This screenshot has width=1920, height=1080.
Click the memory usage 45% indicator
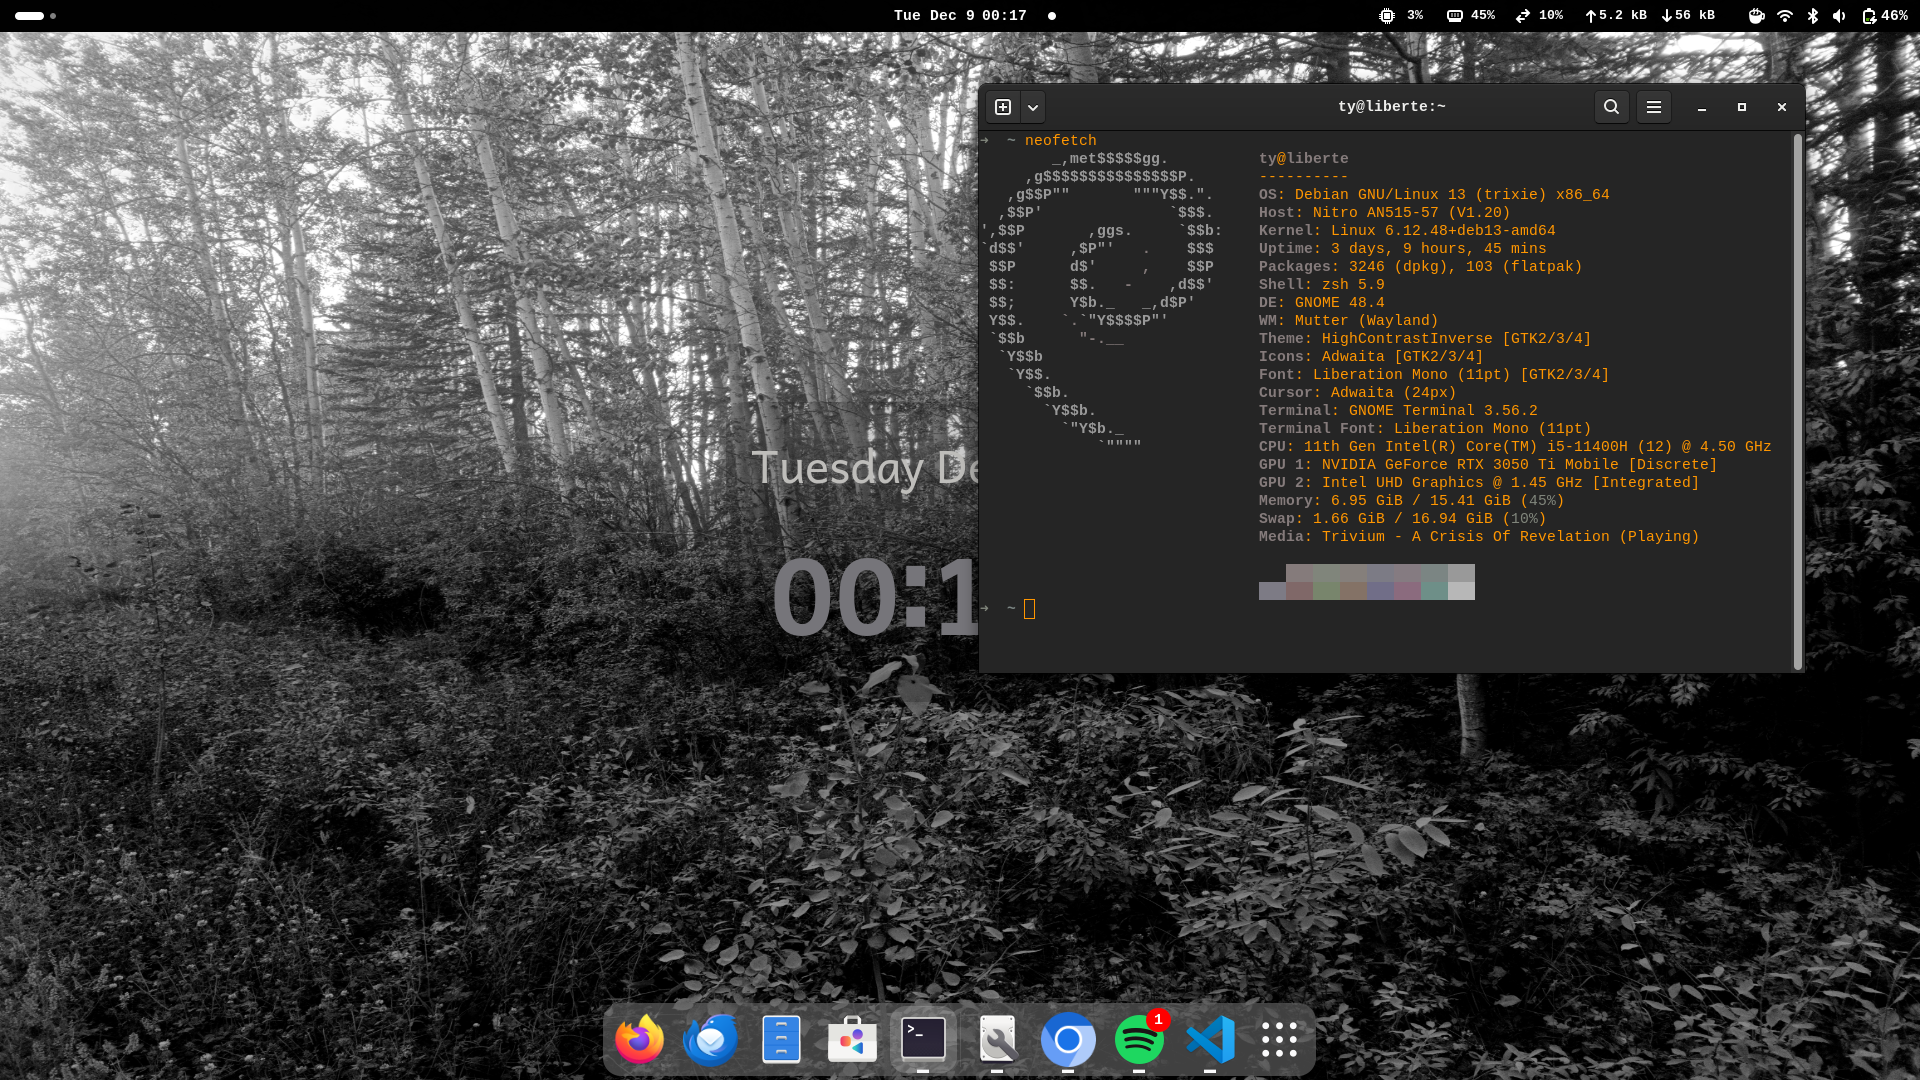pos(1471,16)
